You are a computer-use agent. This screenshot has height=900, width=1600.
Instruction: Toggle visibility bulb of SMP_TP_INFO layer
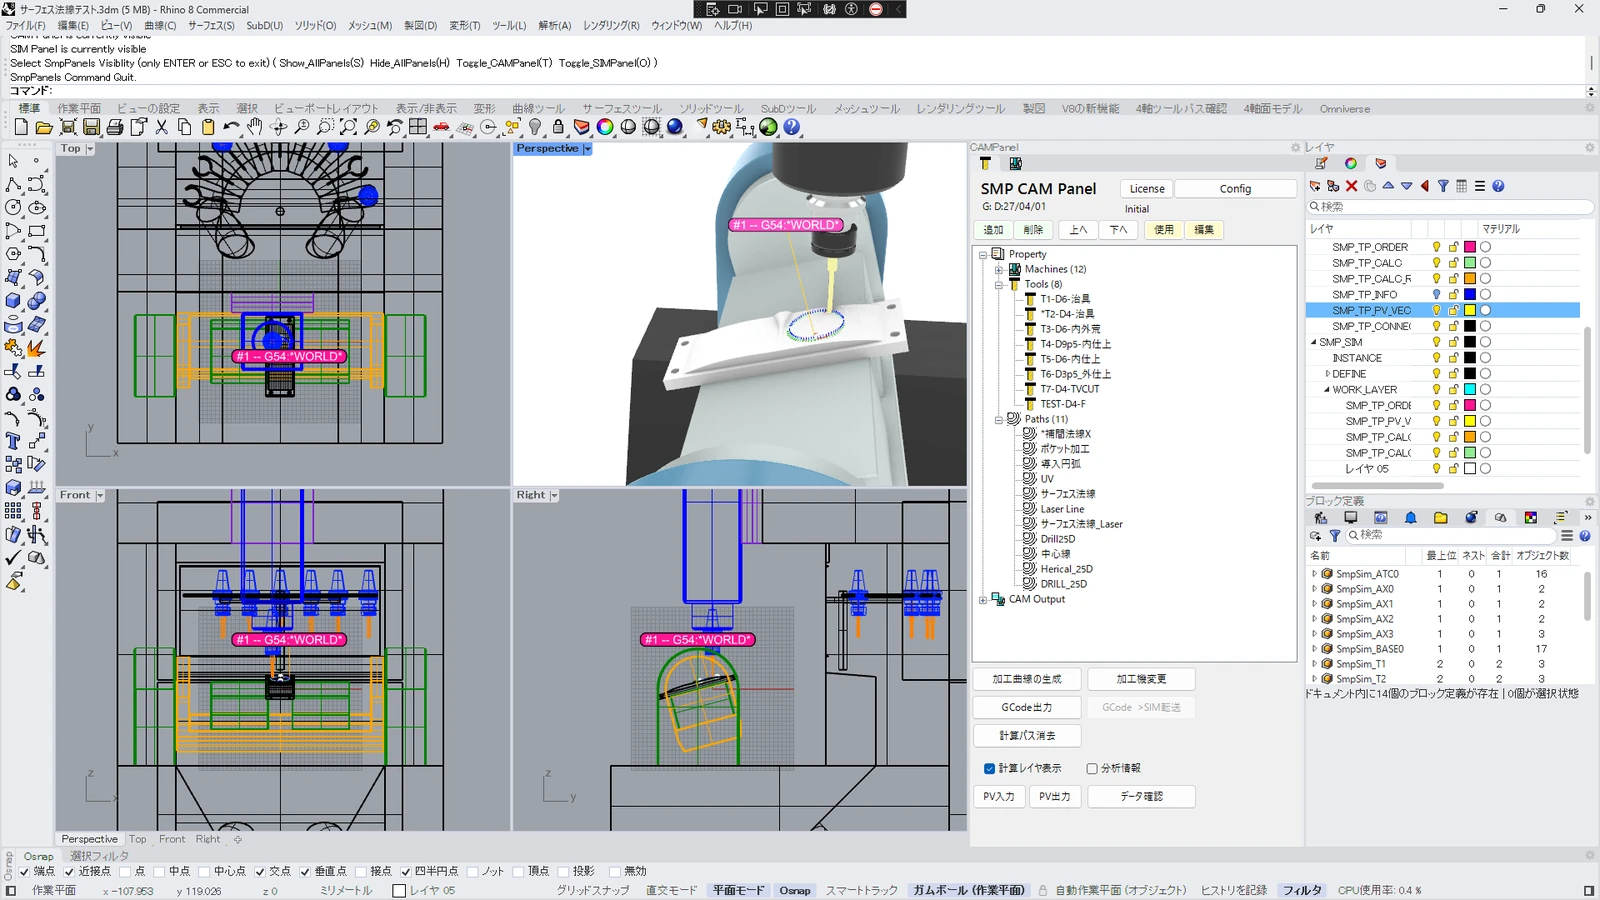point(1437,294)
